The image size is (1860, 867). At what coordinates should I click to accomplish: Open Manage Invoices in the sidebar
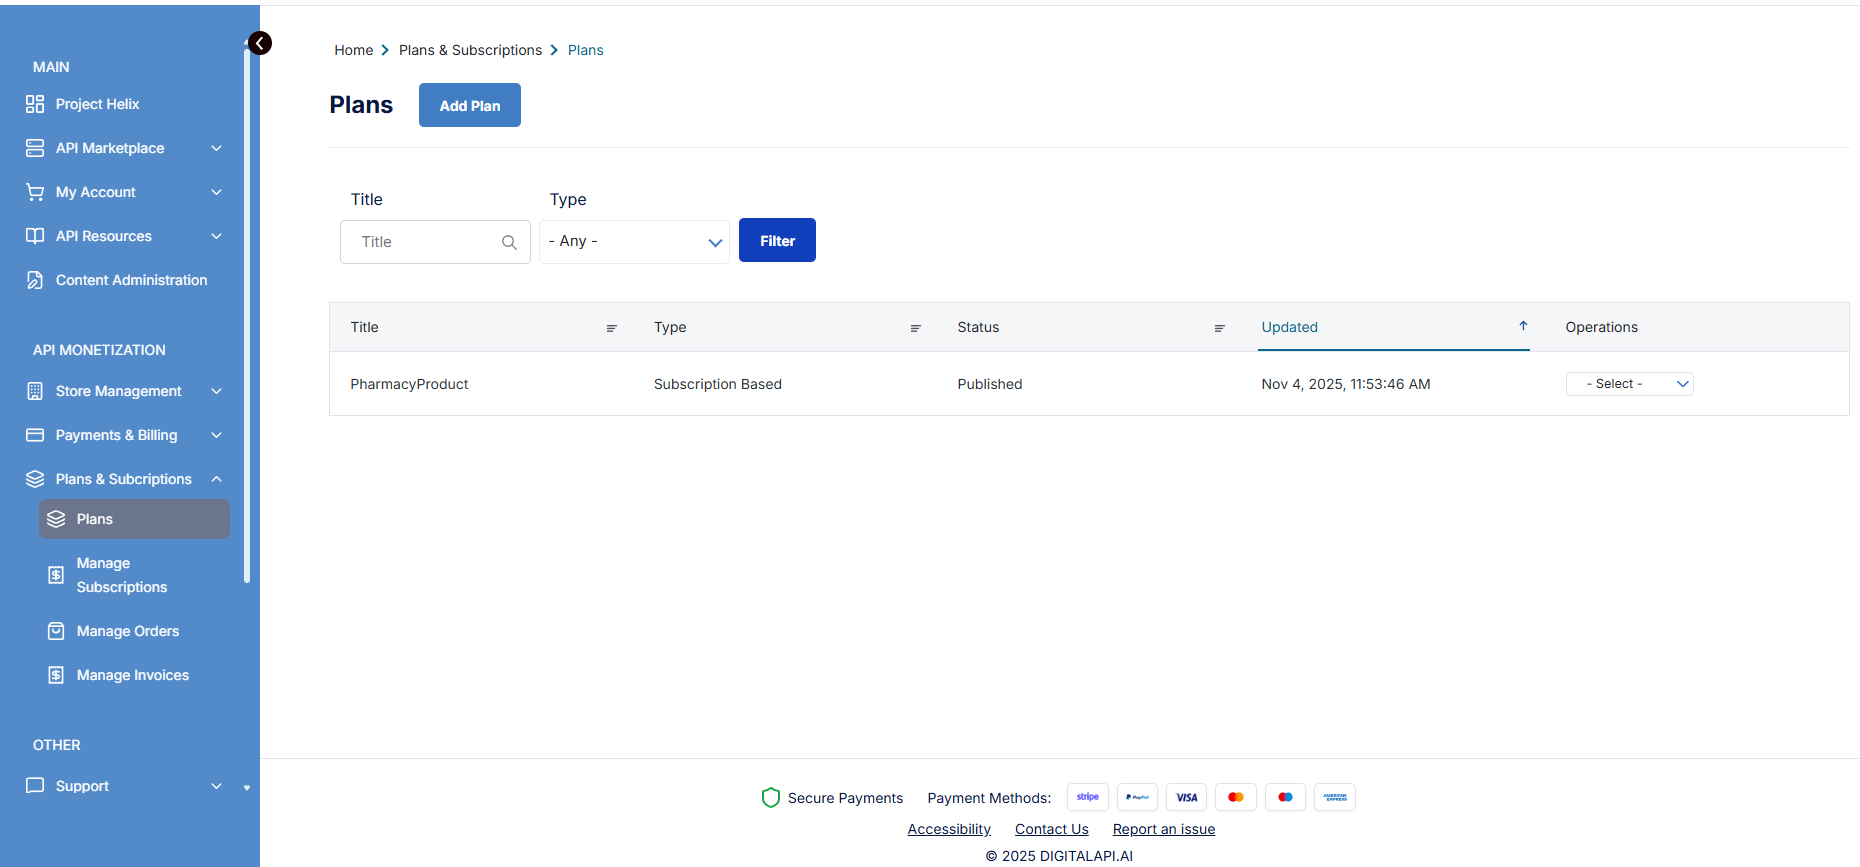coord(132,675)
